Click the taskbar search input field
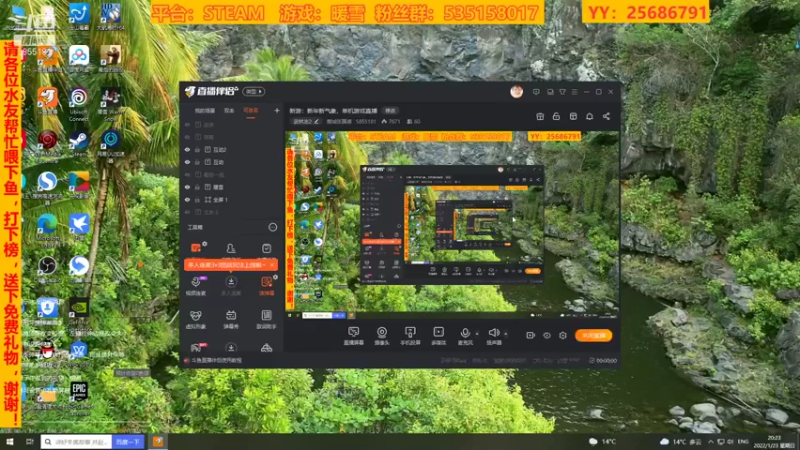The height and width of the screenshot is (450, 800). (77, 441)
